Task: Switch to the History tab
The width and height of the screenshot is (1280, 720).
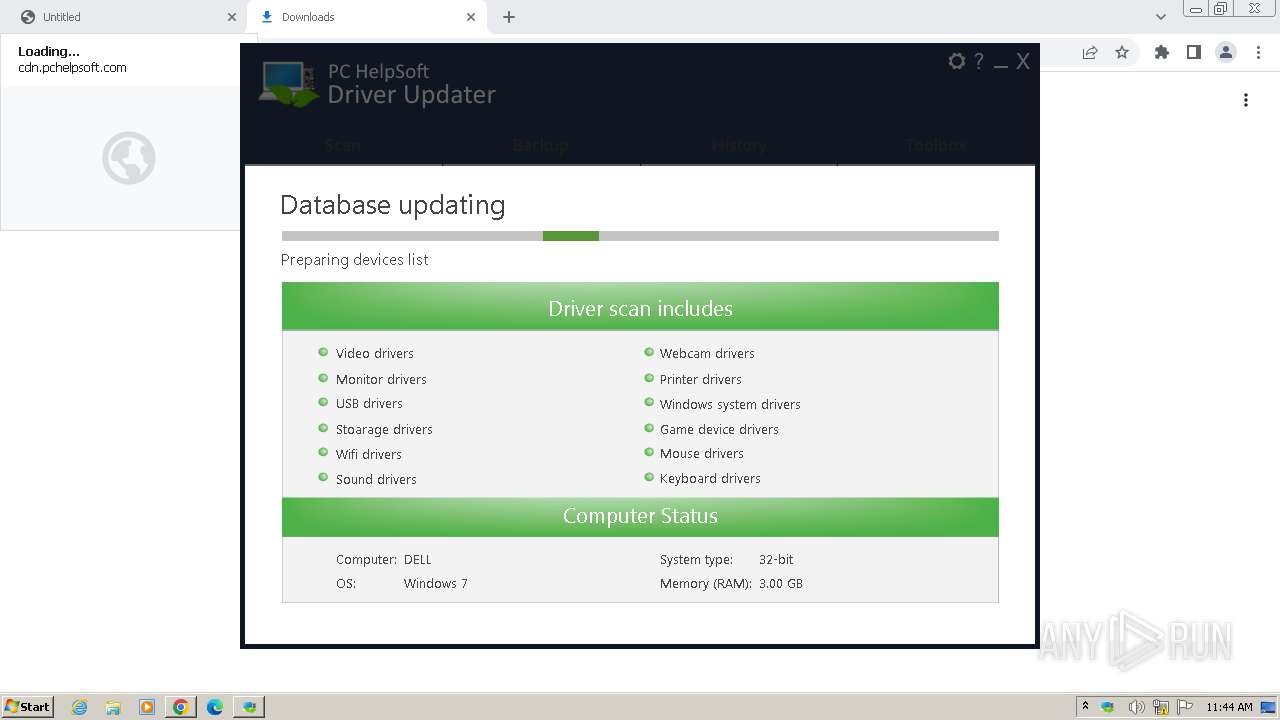Action: click(x=739, y=145)
